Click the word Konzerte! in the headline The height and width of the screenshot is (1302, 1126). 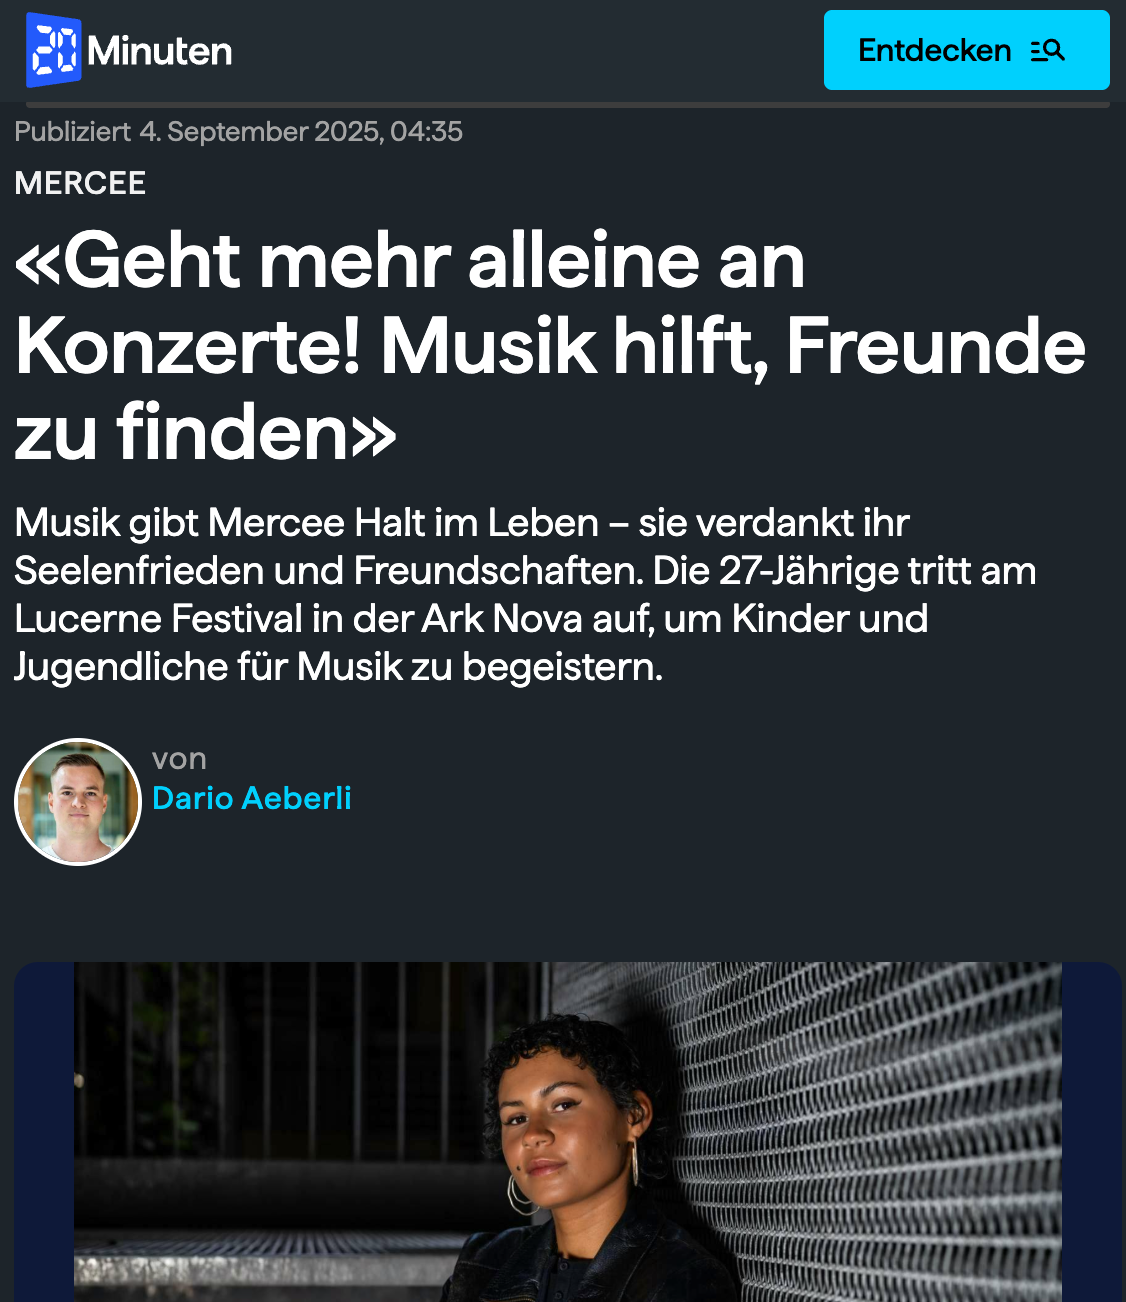click(188, 347)
